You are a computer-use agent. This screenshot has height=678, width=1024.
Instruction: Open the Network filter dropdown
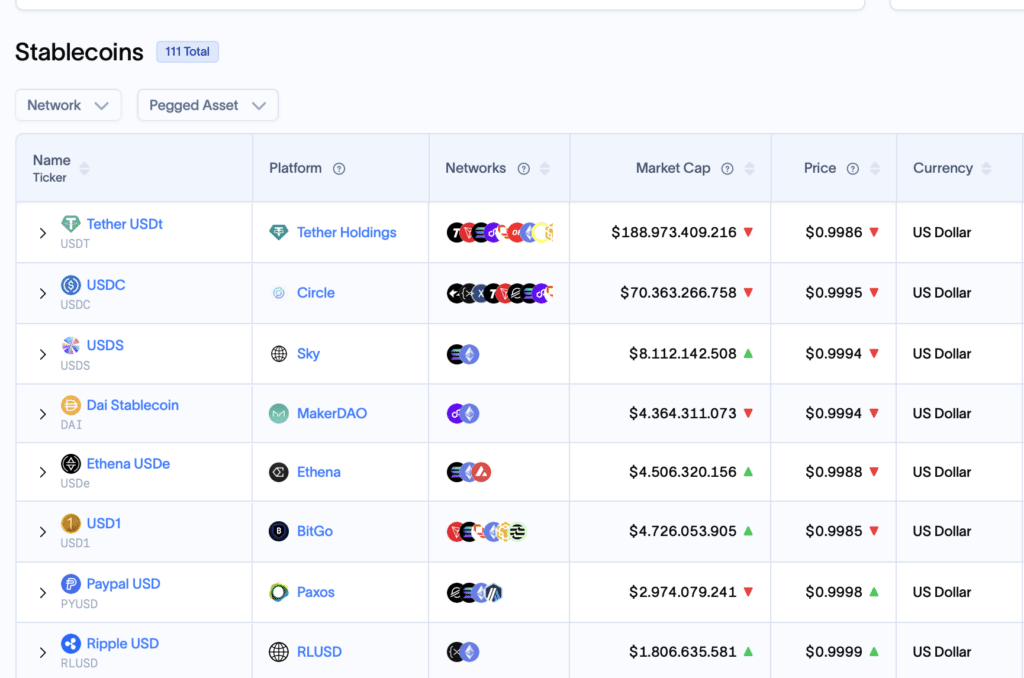[68, 105]
